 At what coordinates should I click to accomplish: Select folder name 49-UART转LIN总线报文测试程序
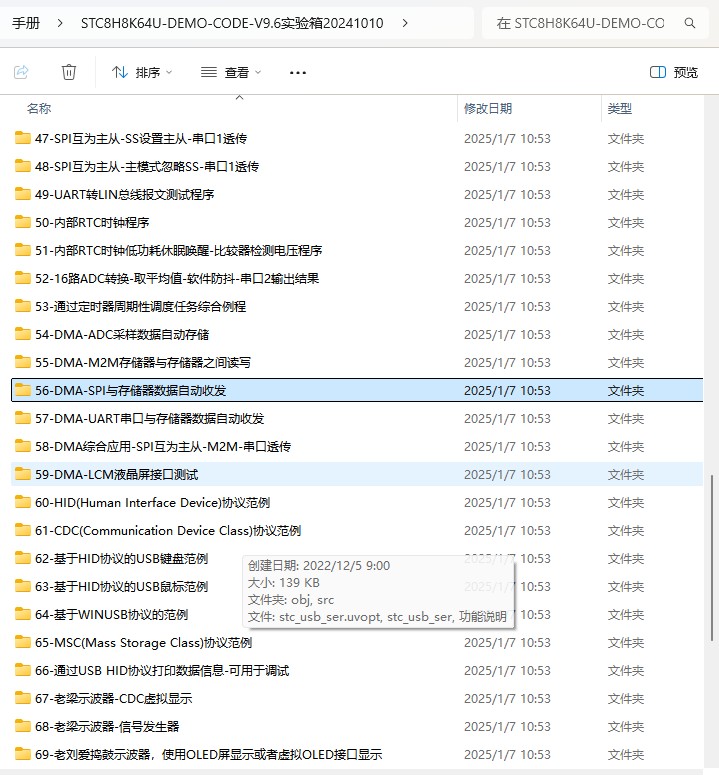coord(125,194)
